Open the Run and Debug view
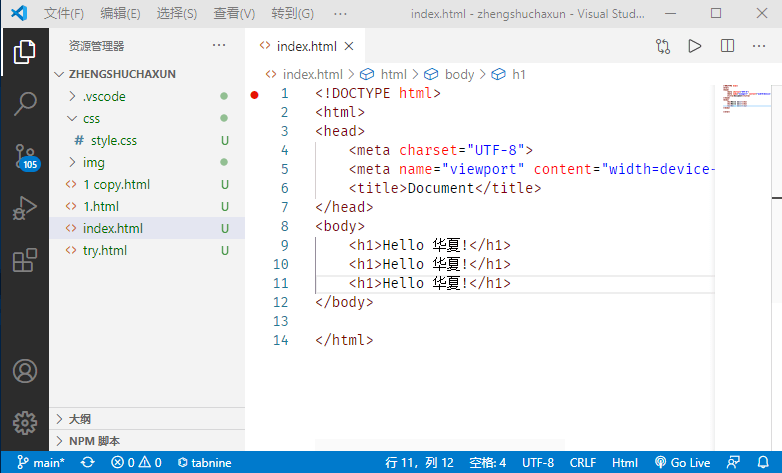This screenshot has width=782, height=473. [24, 209]
